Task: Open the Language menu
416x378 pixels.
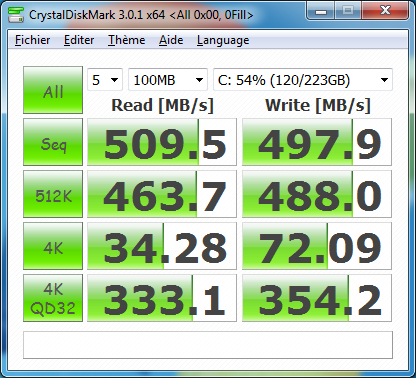Action: click(223, 40)
